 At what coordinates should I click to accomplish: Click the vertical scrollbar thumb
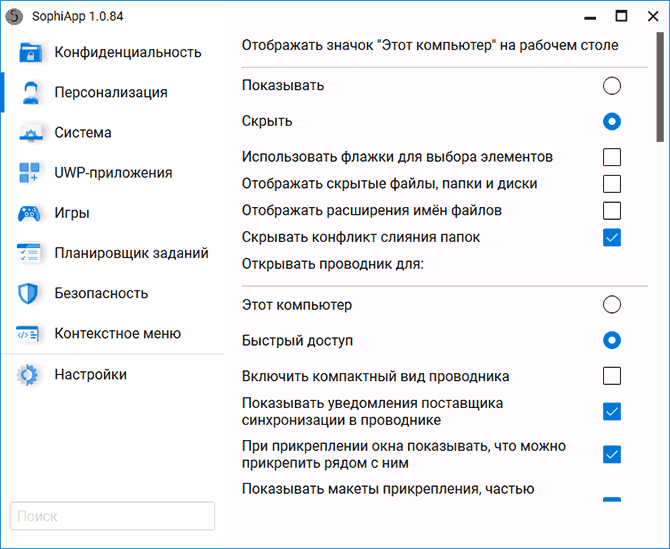pyautogui.click(x=660, y=88)
